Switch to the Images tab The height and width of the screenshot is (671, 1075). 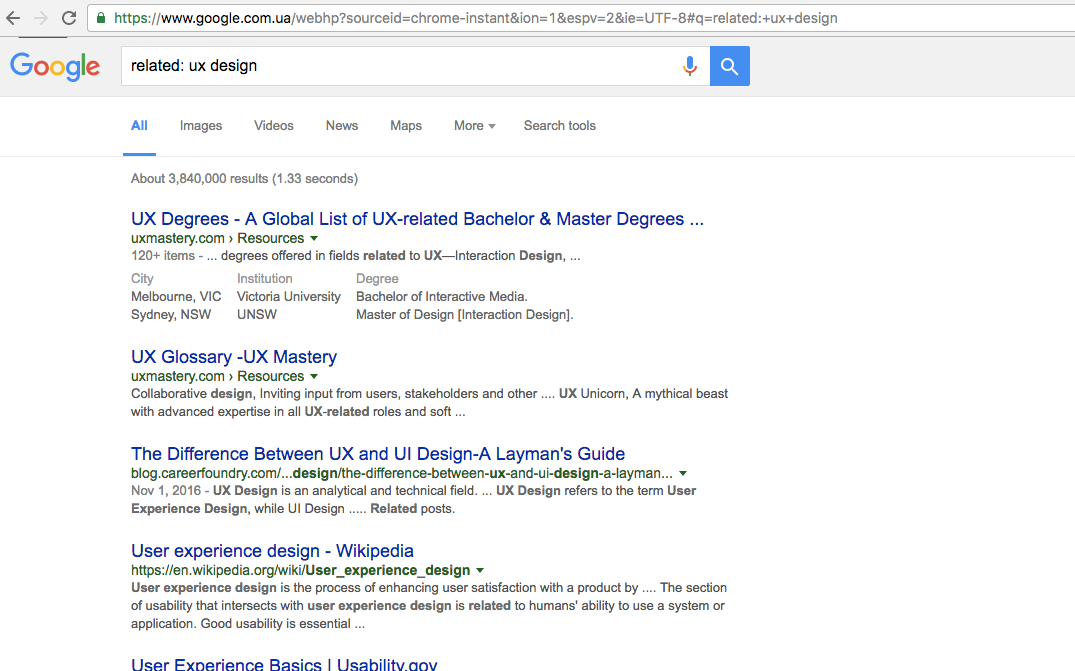click(x=201, y=125)
